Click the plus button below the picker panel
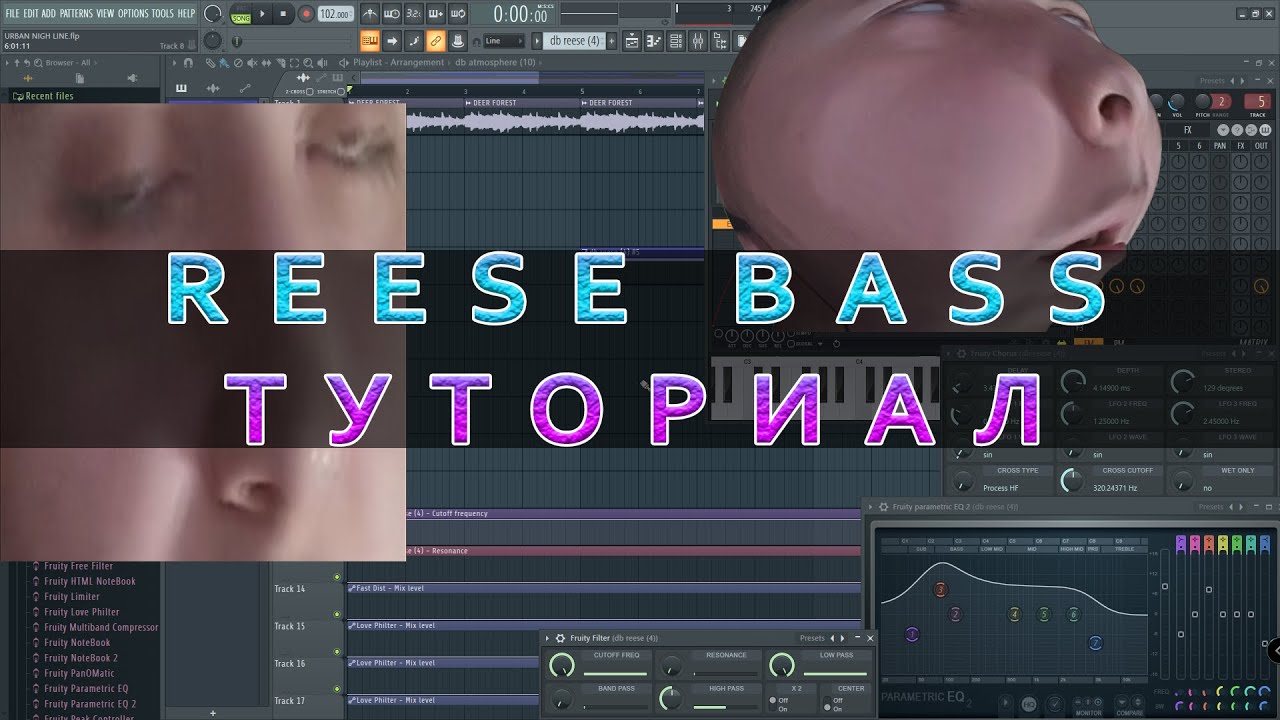This screenshot has height=720, width=1280. point(212,713)
